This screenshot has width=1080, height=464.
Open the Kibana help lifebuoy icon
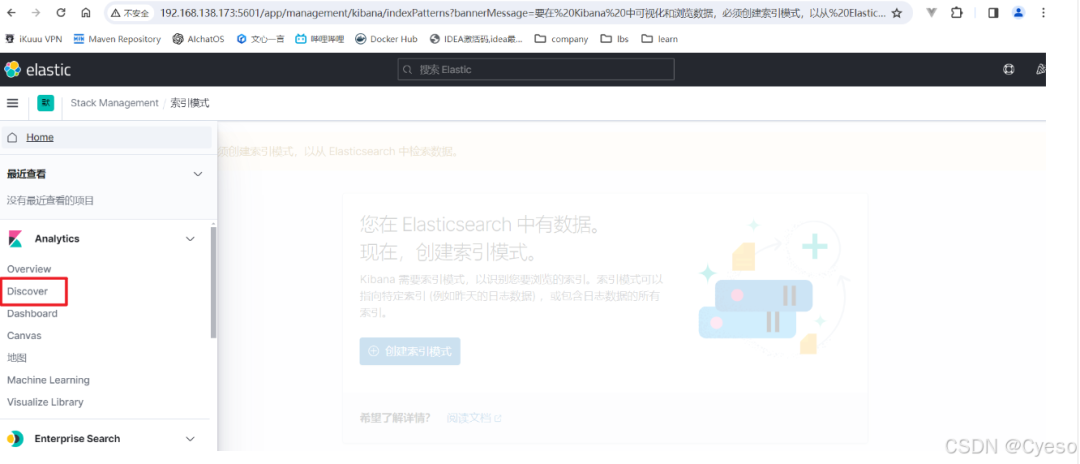click(x=1009, y=69)
